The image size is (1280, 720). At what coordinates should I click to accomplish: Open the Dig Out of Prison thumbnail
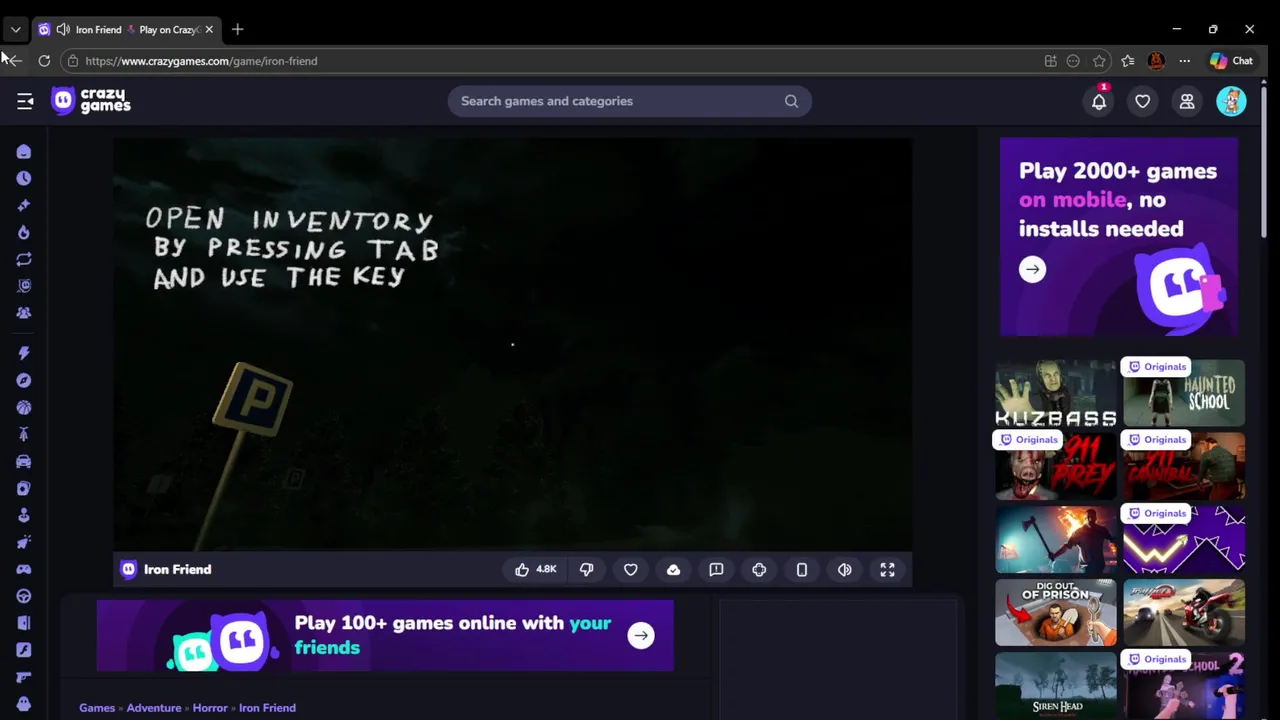1056,612
